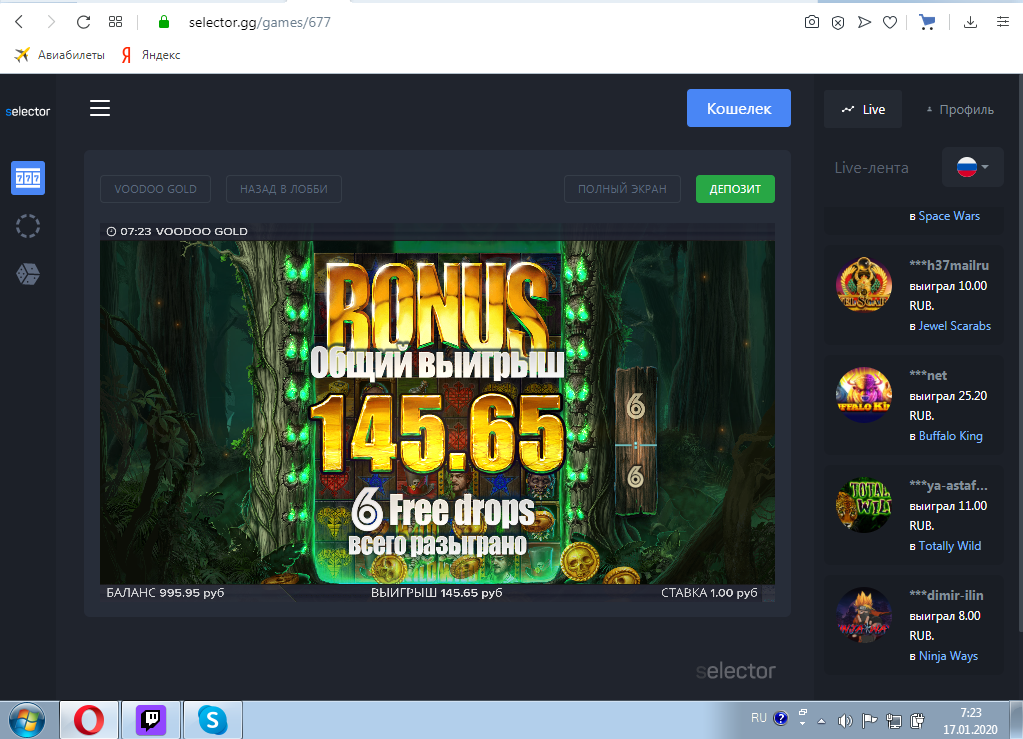Select the dashed circle sidebar icon
1023x739 pixels.
point(28,226)
